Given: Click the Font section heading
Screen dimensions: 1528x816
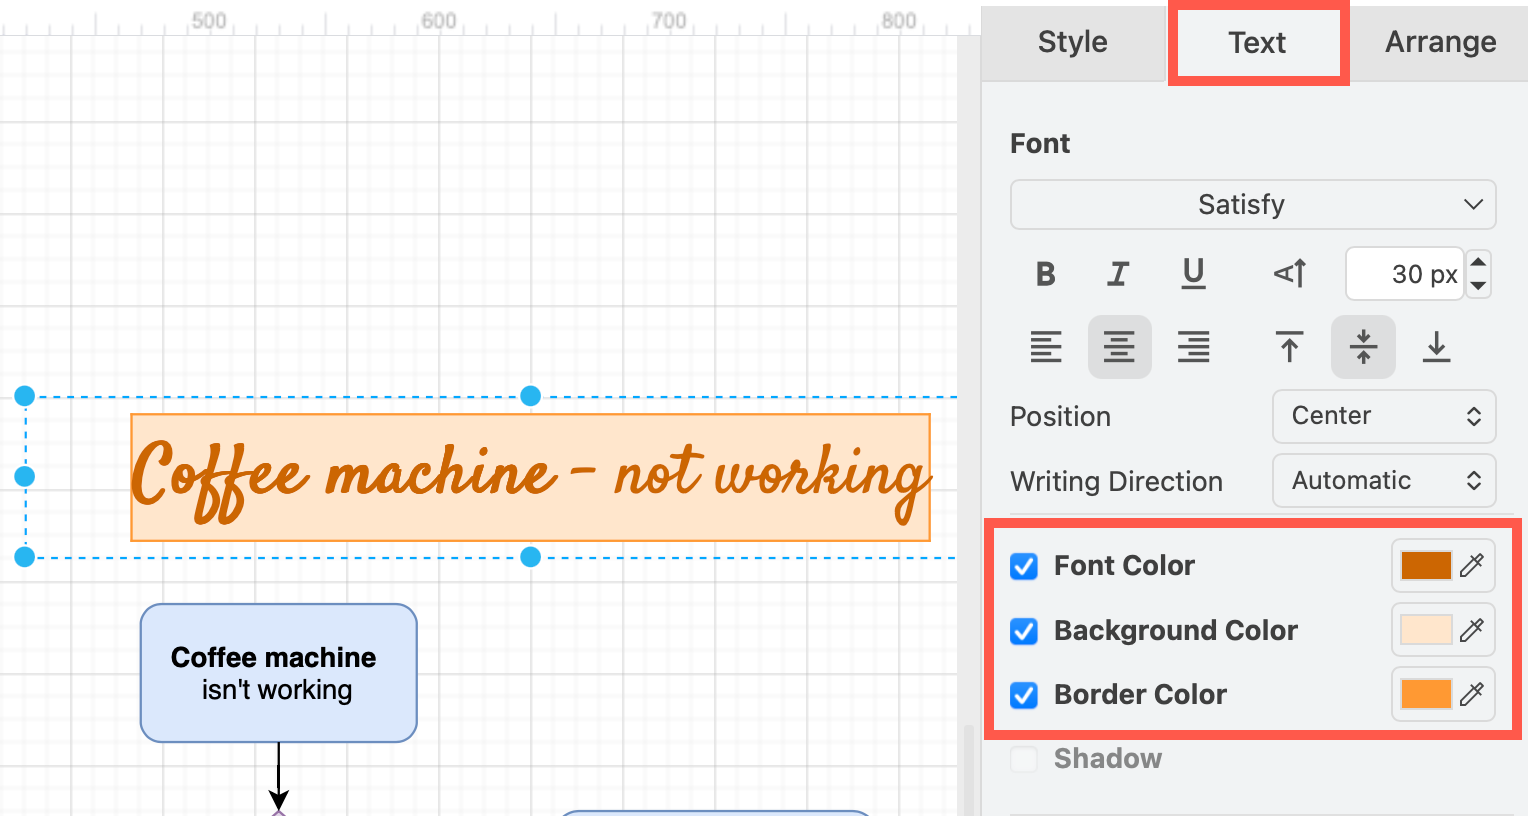Looking at the screenshot, I should [x=1040, y=144].
